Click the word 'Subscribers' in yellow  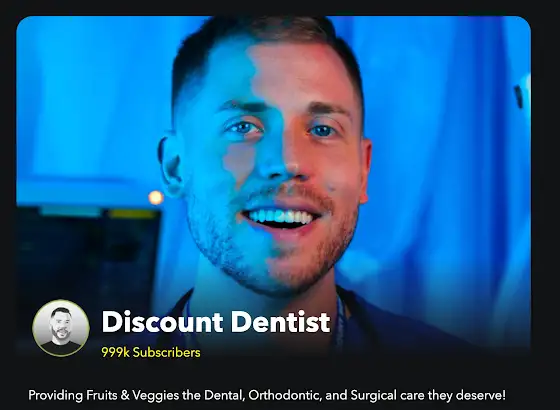[166, 352]
